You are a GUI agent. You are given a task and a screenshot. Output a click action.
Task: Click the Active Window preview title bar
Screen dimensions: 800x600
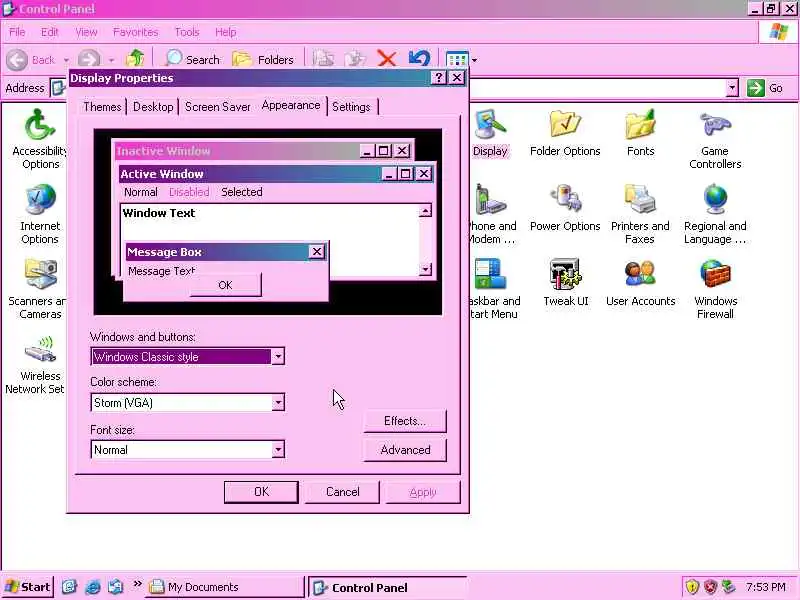[x=276, y=174]
